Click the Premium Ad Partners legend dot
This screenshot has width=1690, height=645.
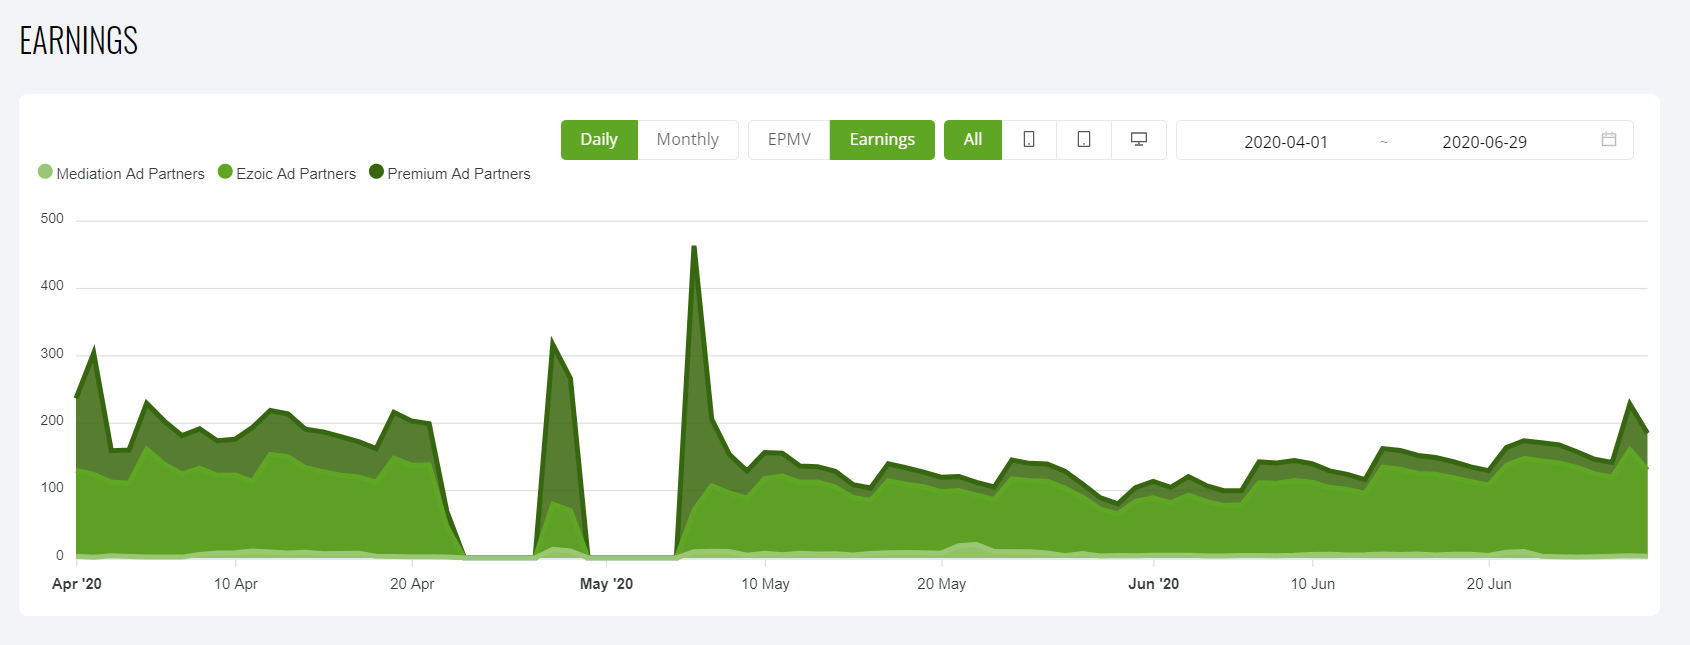coord(376,172)
